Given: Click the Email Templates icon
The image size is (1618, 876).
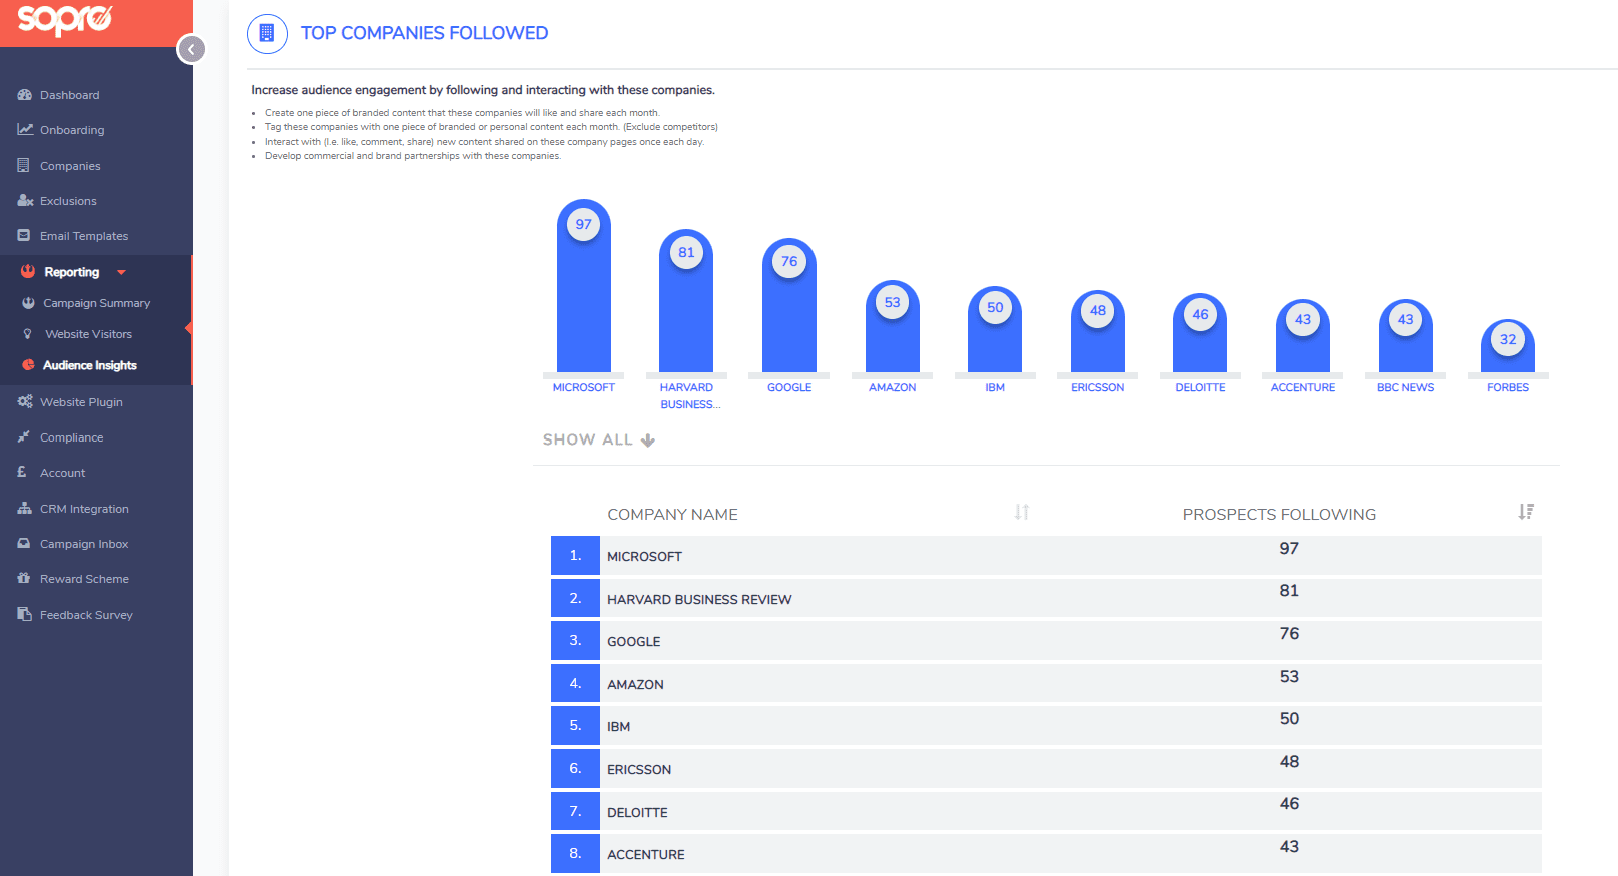Looking at the screenshot, I should 24,236.
